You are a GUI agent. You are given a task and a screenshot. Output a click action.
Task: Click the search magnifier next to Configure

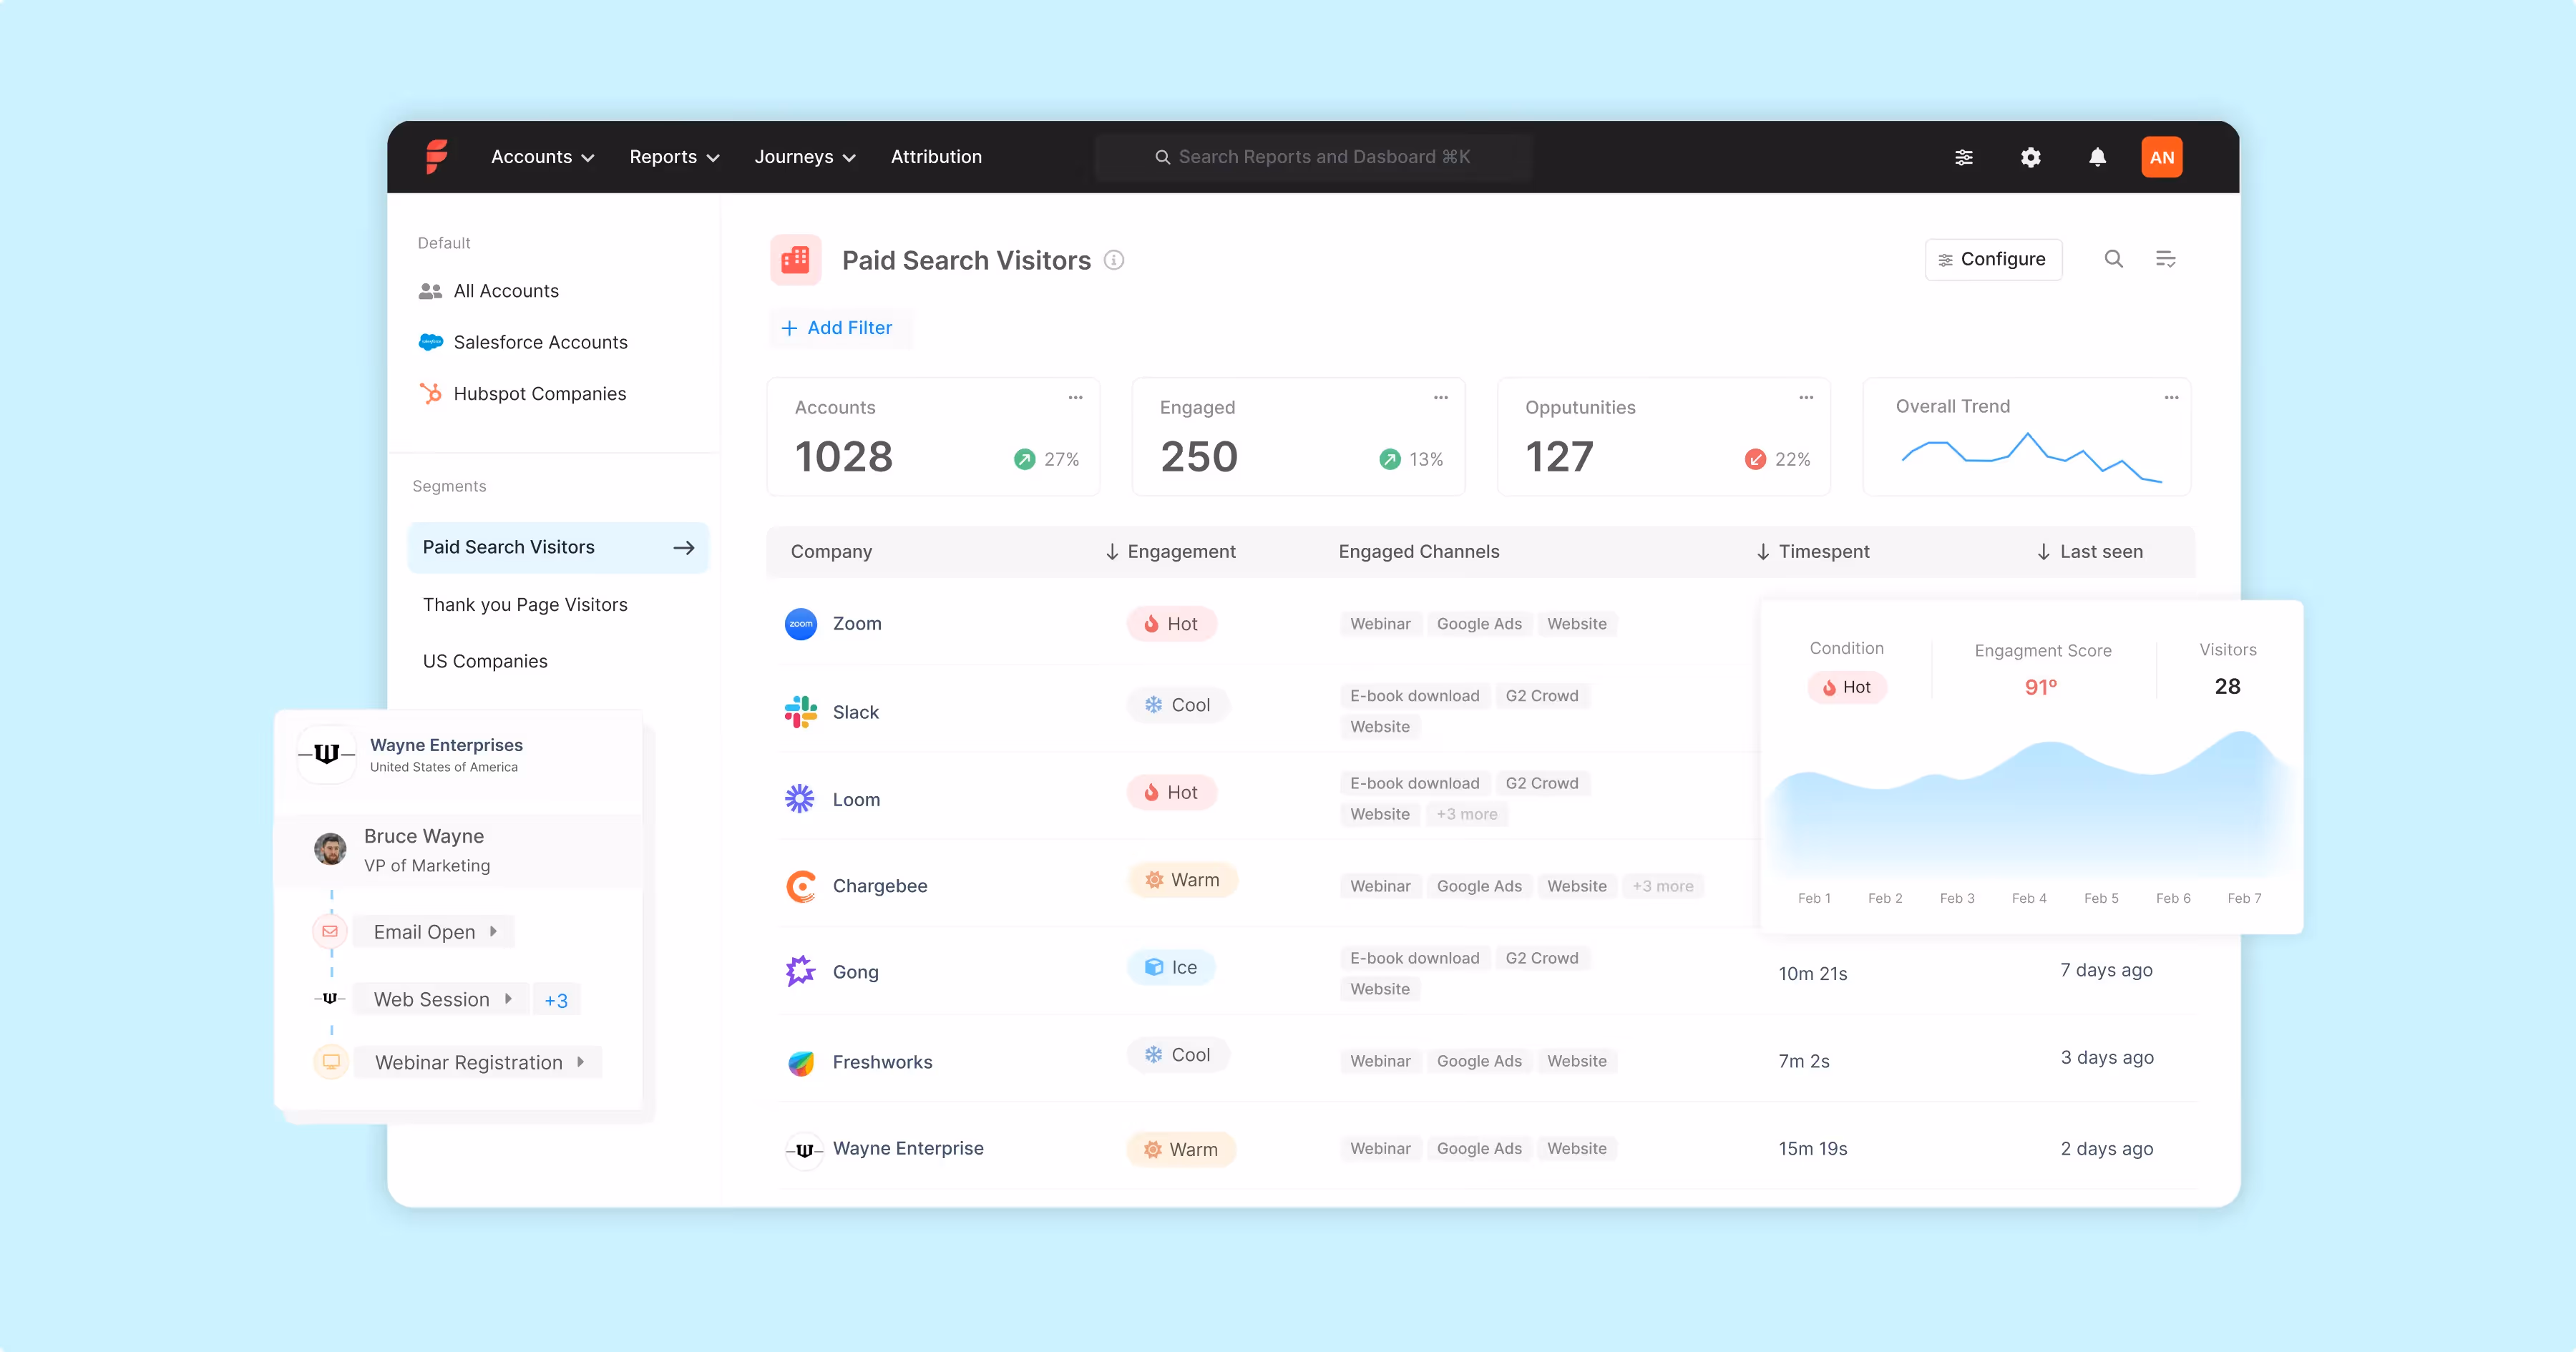(x=2113, y=259)
